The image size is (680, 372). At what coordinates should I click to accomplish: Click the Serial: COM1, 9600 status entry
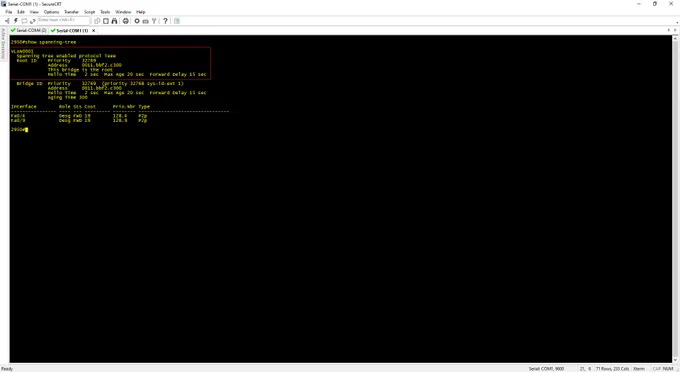(x=546, y=369)
